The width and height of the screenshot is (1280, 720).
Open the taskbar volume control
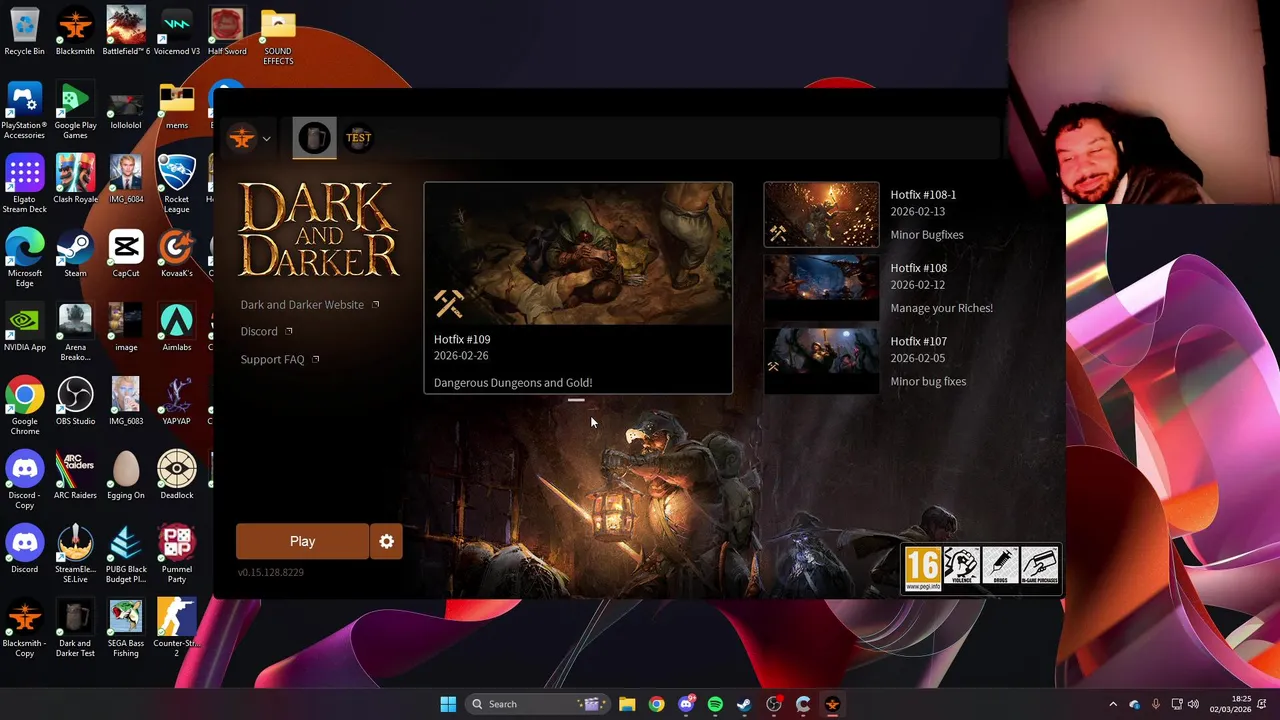[x=1193, y=704]
